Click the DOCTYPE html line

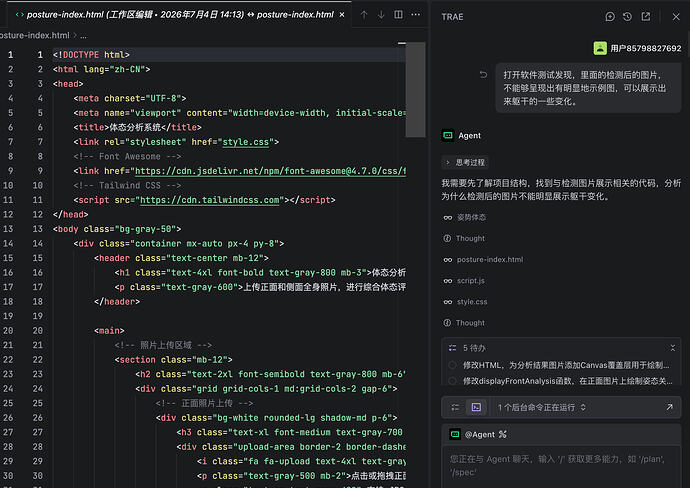point(91,55)
